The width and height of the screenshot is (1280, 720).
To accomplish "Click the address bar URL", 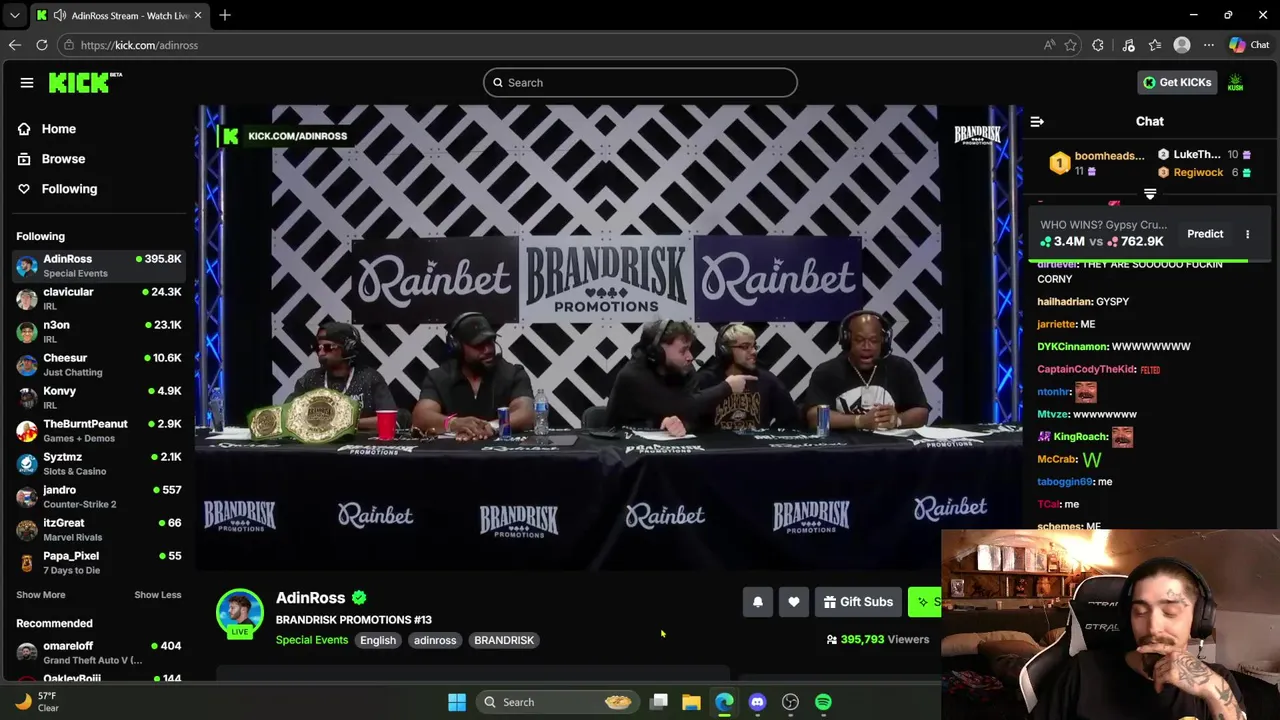I will click(139, 45).
